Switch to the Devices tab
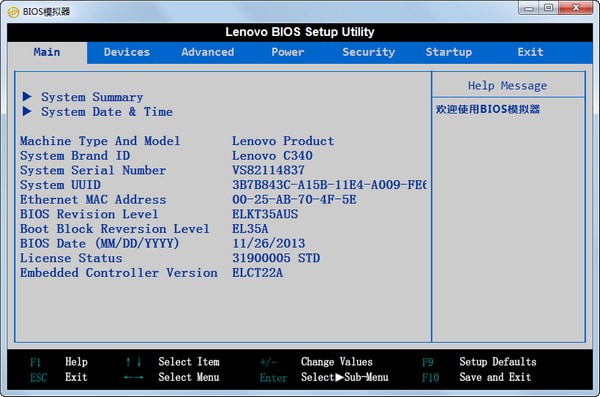 [127, 52]
